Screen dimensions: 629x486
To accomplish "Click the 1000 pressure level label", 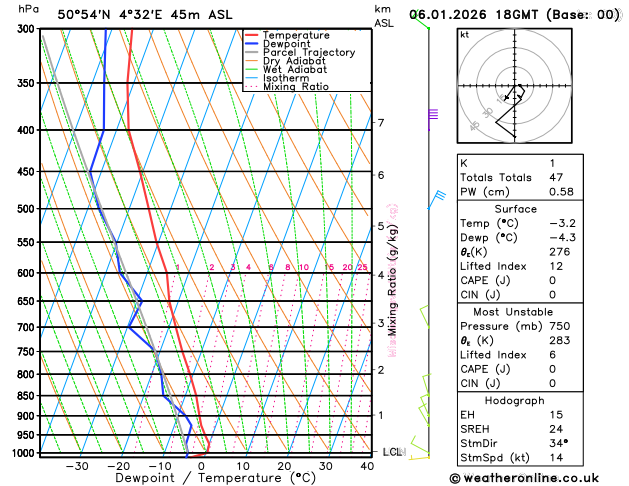I will (x=25, y=454).
